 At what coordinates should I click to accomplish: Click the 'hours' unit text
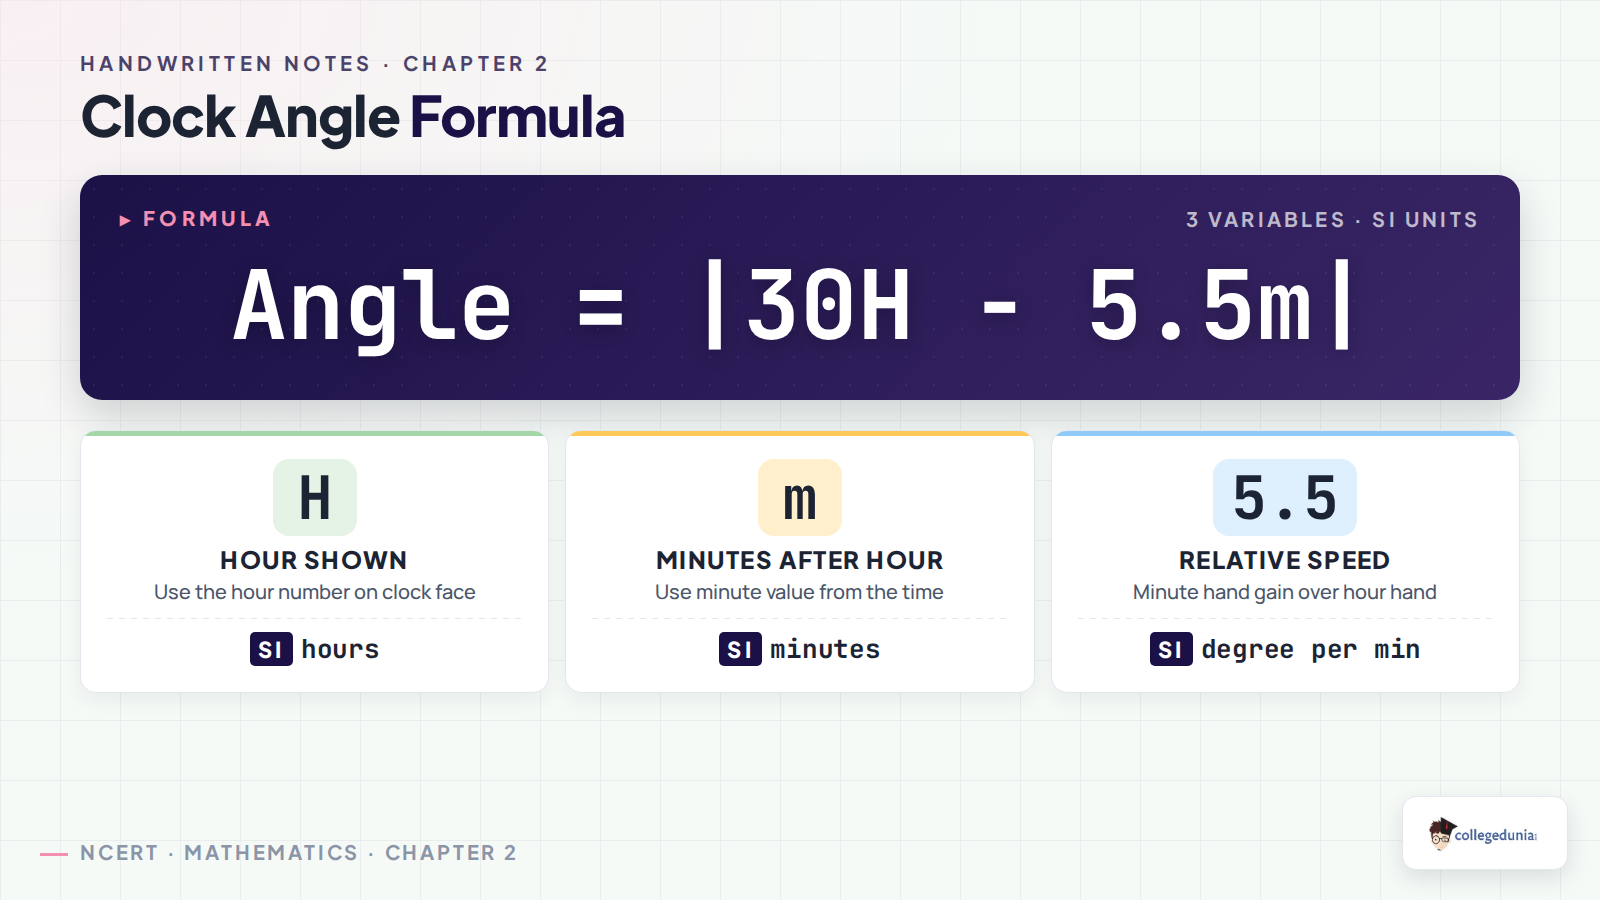click(340, 649)
